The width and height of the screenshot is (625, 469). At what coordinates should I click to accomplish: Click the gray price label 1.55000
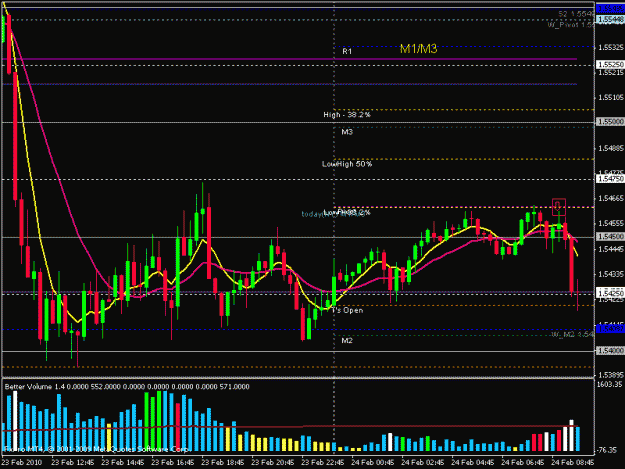tap(610, 122)
